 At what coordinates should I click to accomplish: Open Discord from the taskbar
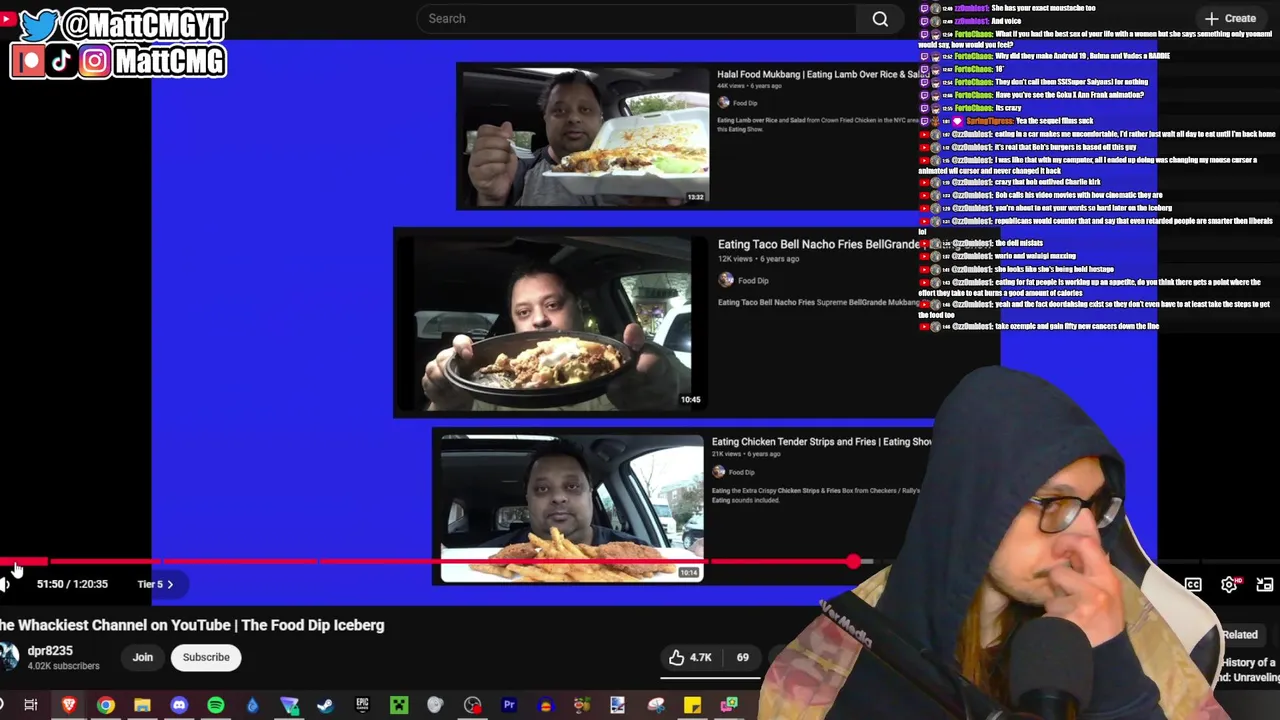coord(179,706)
